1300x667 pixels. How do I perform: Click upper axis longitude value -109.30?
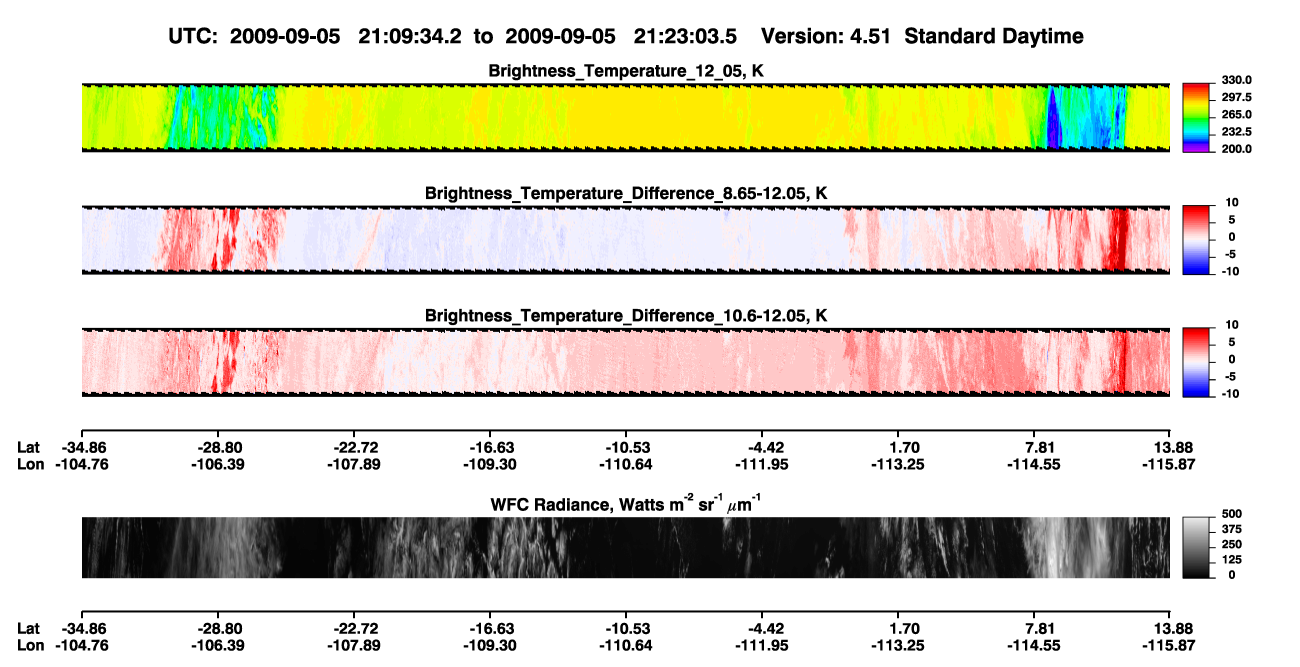click(x=490, y=464)
